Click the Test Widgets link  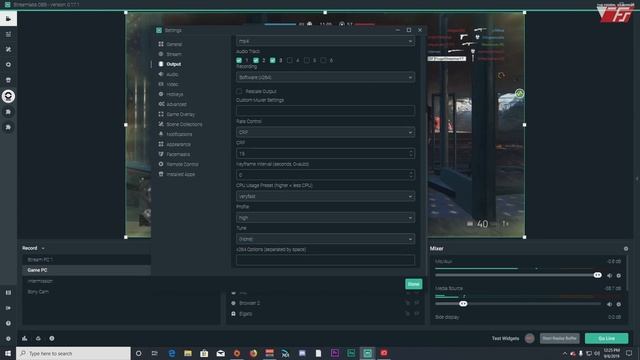coord(505,338)
